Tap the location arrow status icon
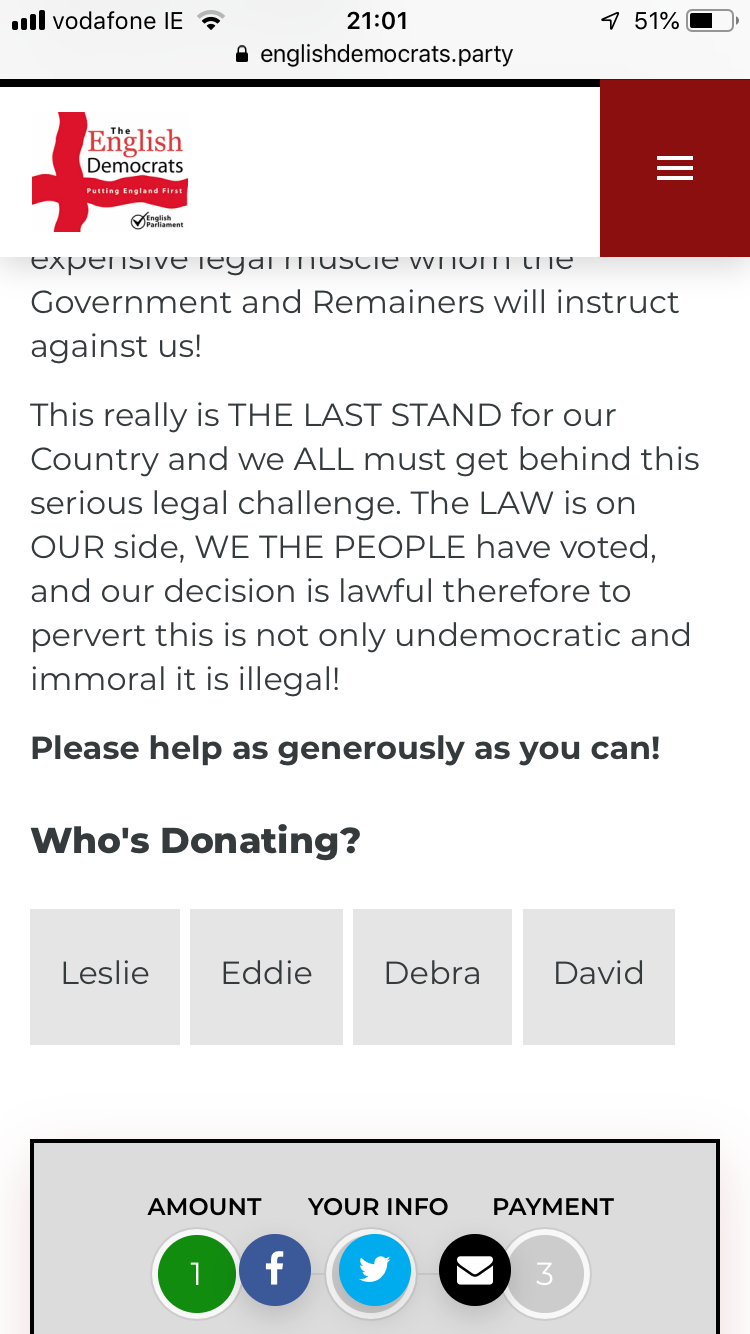This screenshot has height=1334, width=750. point(610,21)
